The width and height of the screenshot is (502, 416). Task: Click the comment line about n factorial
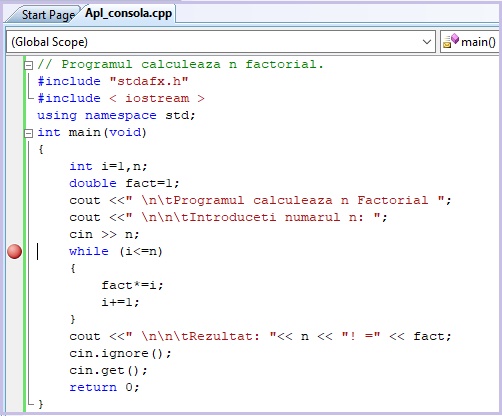pyautogui.click(x=180, y=64)
